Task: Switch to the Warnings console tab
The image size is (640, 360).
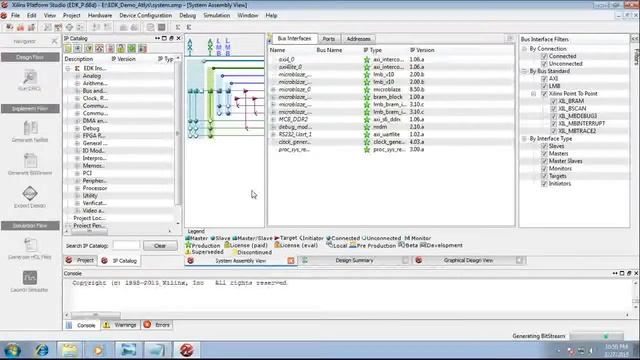Action: click(120, 325)
